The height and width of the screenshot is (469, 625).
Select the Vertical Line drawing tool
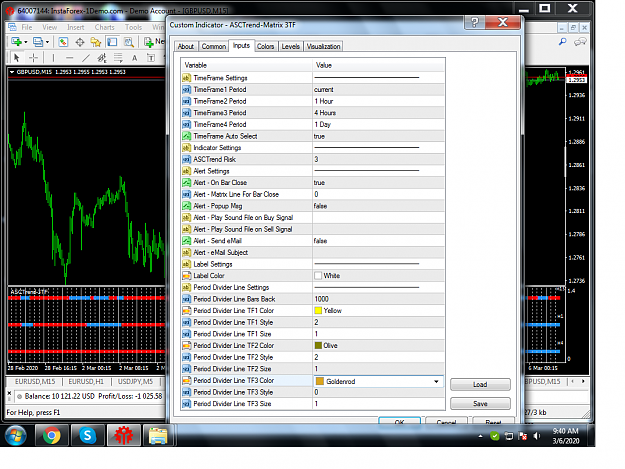click(53, 58)
